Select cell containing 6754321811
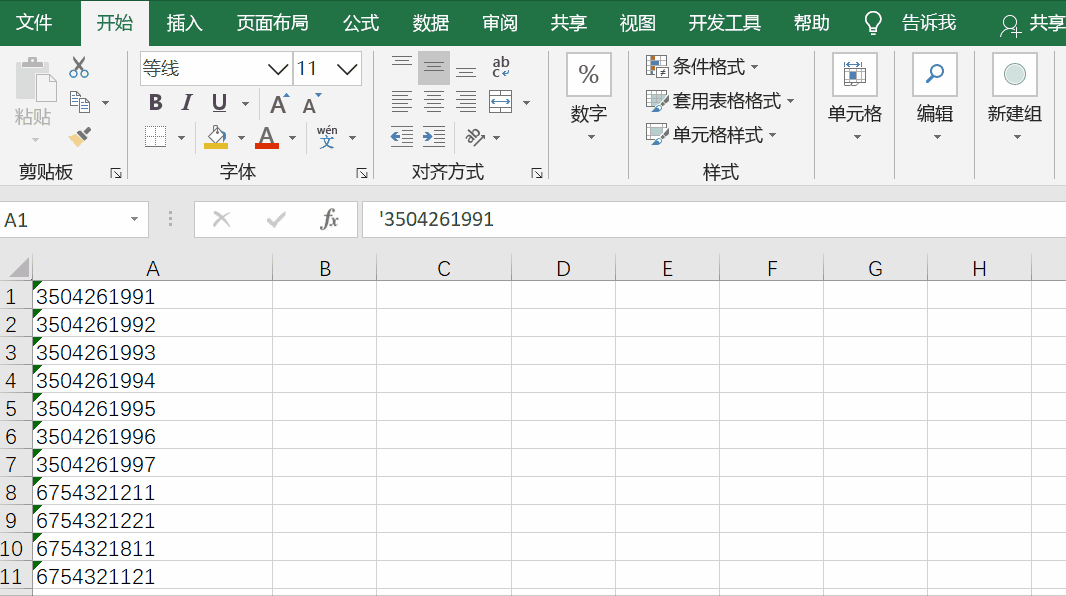Image resolution: width=1066 pixels, height=596 pixels. 152,548
